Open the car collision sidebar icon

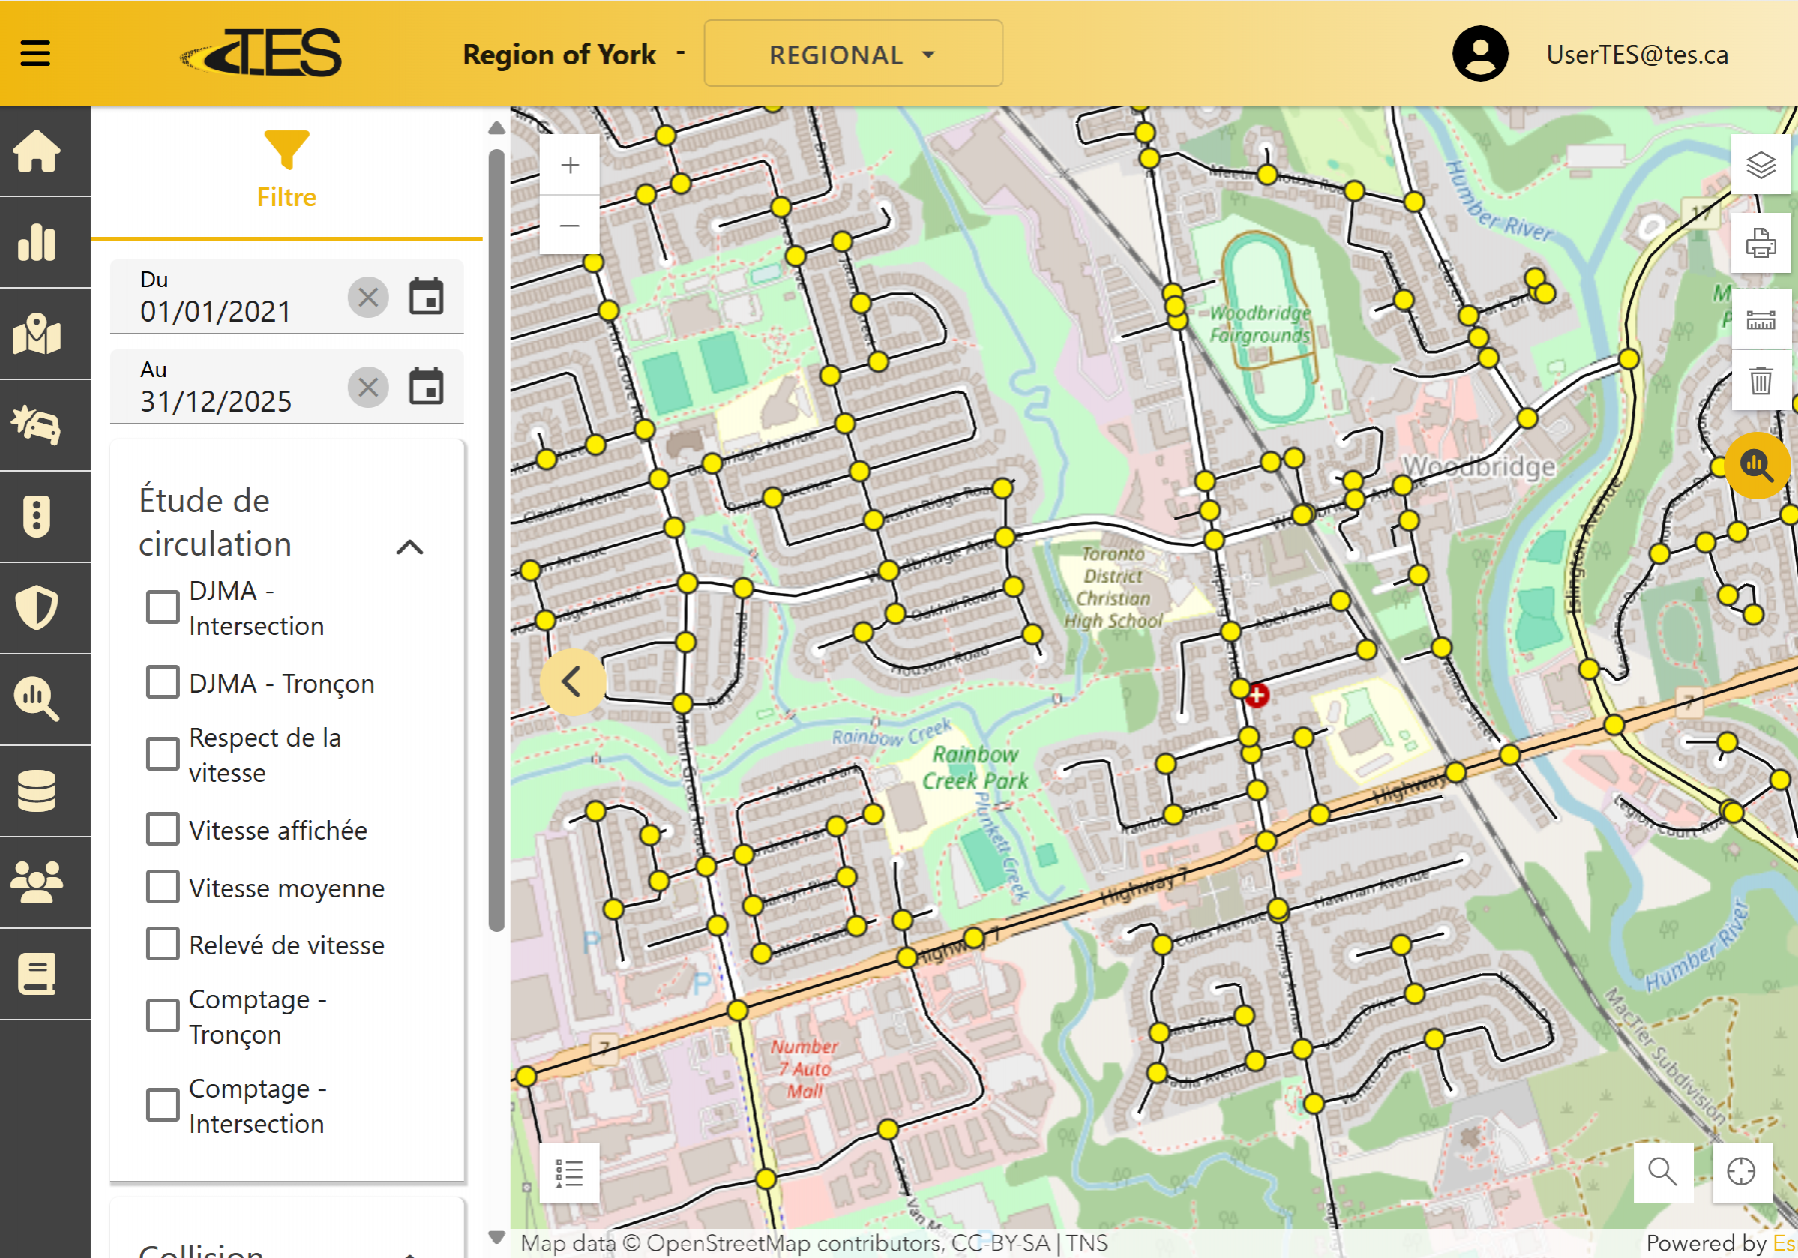37,425
